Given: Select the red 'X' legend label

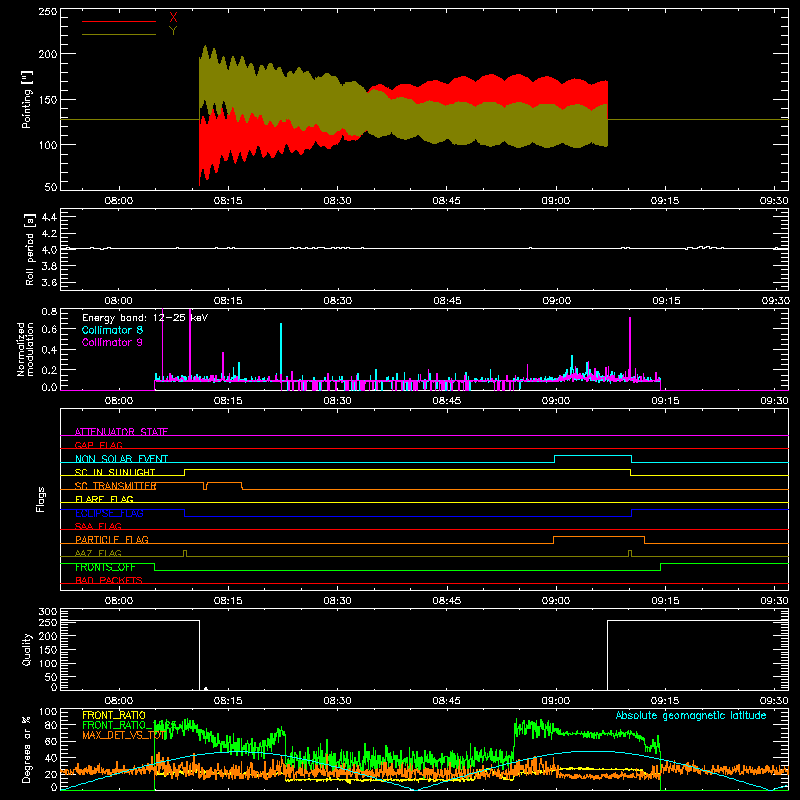Looking at the screenshot, I should click(173, 18).
